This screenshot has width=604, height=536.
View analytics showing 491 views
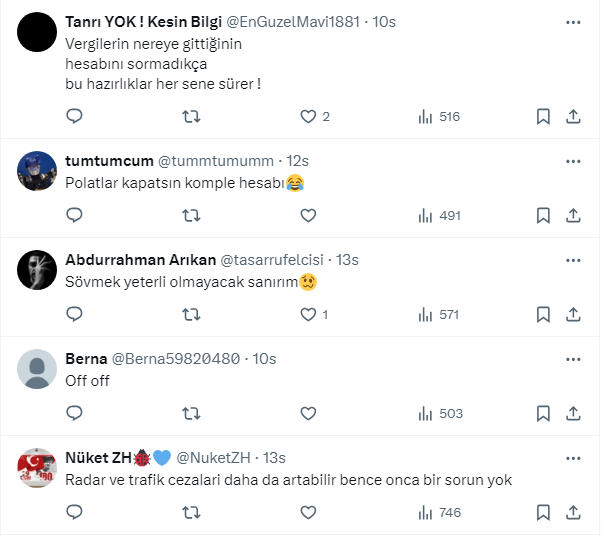tap(438, 215)
